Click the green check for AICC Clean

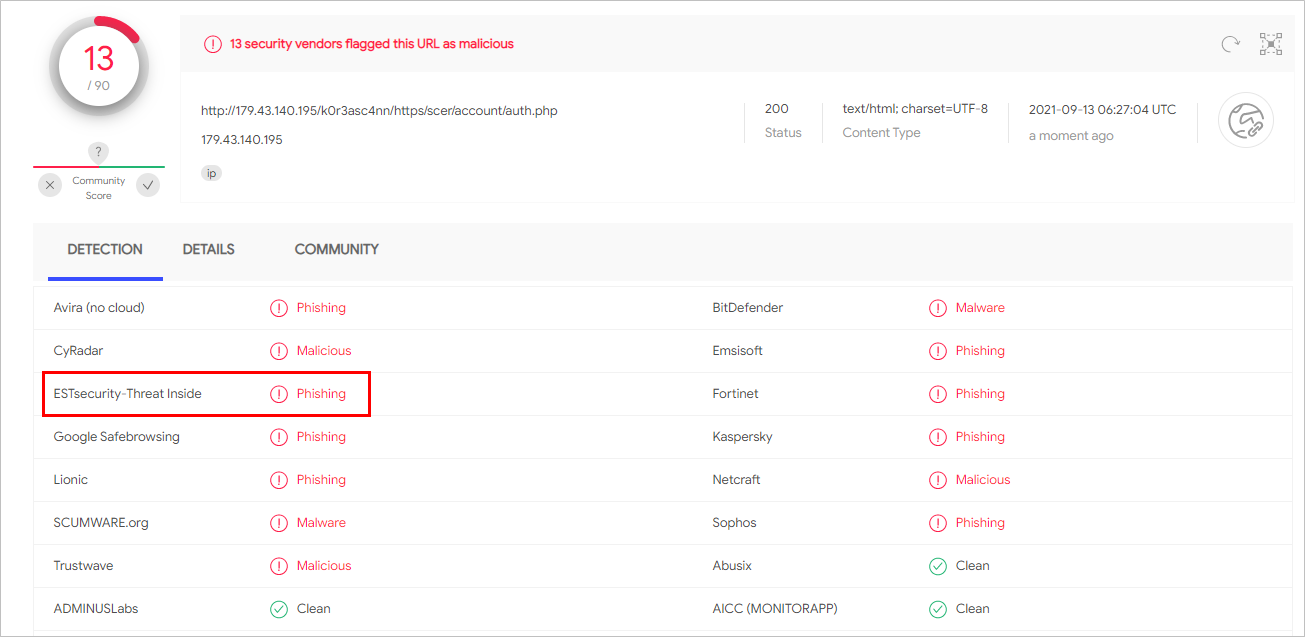coord(938,609)
